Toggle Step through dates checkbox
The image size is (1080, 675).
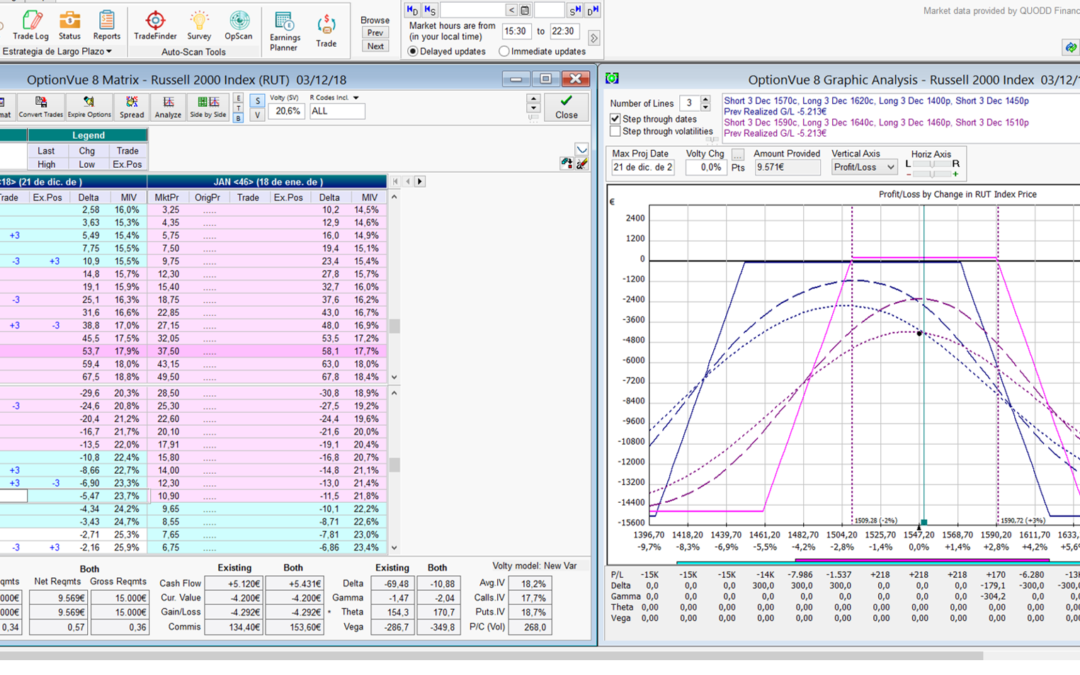tap(615, 118)
